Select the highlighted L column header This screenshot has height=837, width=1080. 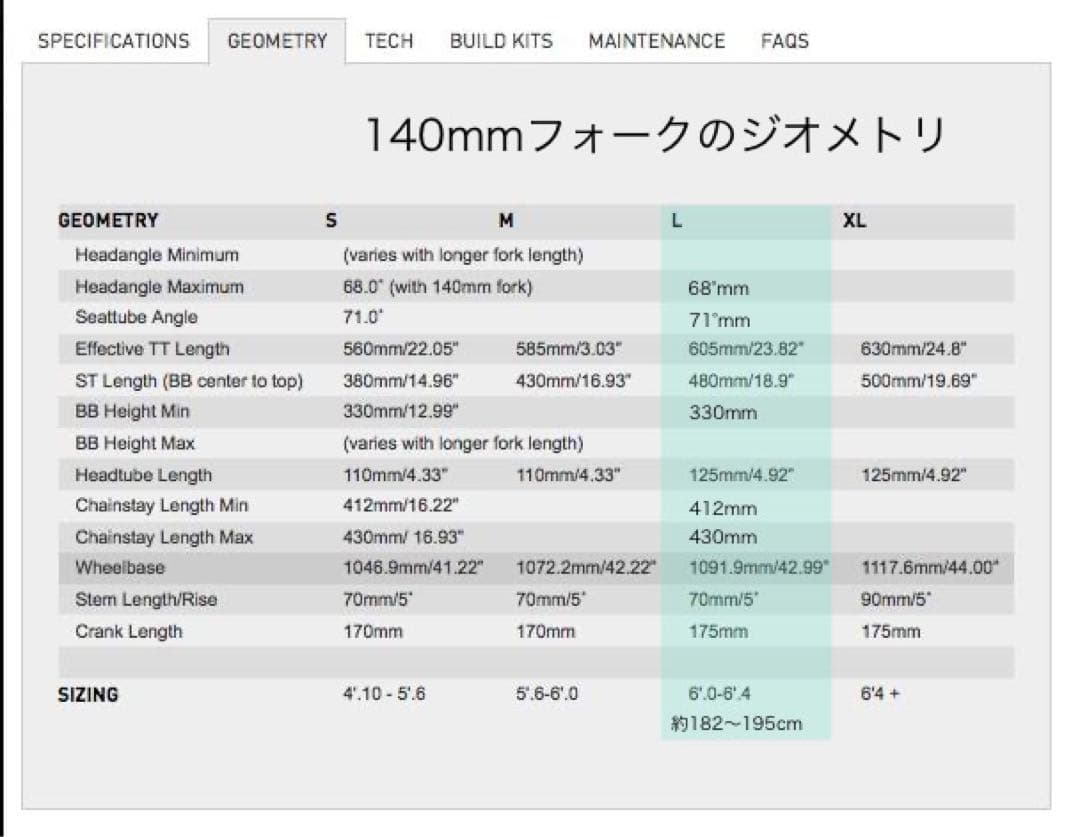(x=677, y=221)
